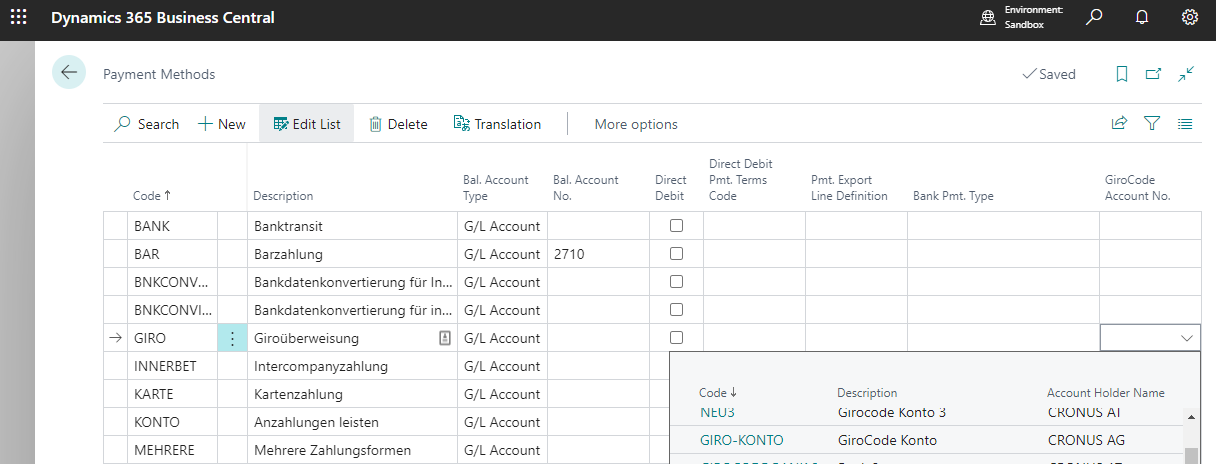Click the New button
Viewport: 1216px width, 464px height.
click(x=221, y=124)
